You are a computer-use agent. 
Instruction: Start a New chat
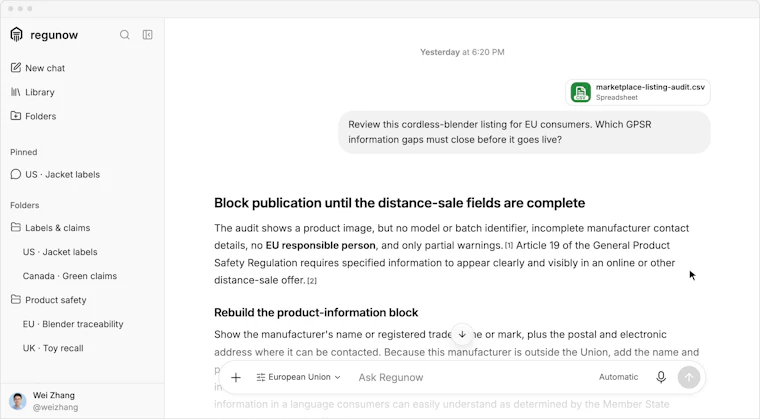tap(38, 68)
